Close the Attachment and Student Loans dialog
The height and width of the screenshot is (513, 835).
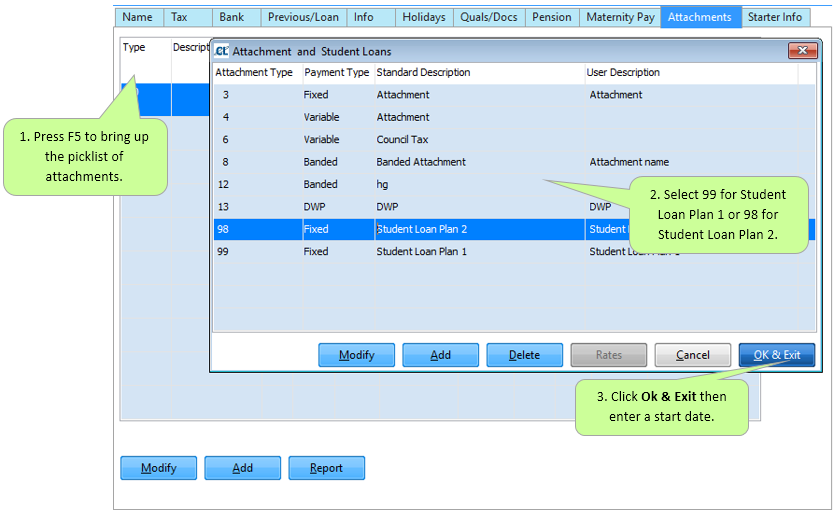(x=803, y=51)
